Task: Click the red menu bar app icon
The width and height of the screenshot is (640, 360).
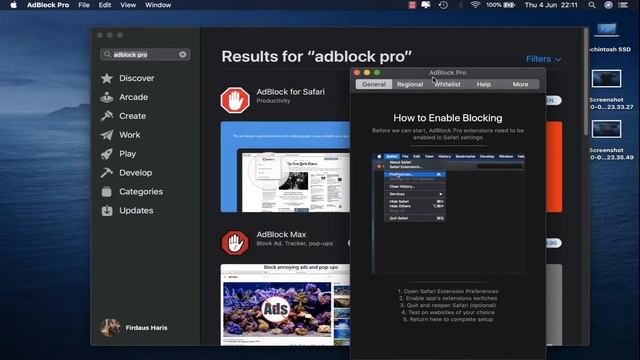Action: [411, 5]
